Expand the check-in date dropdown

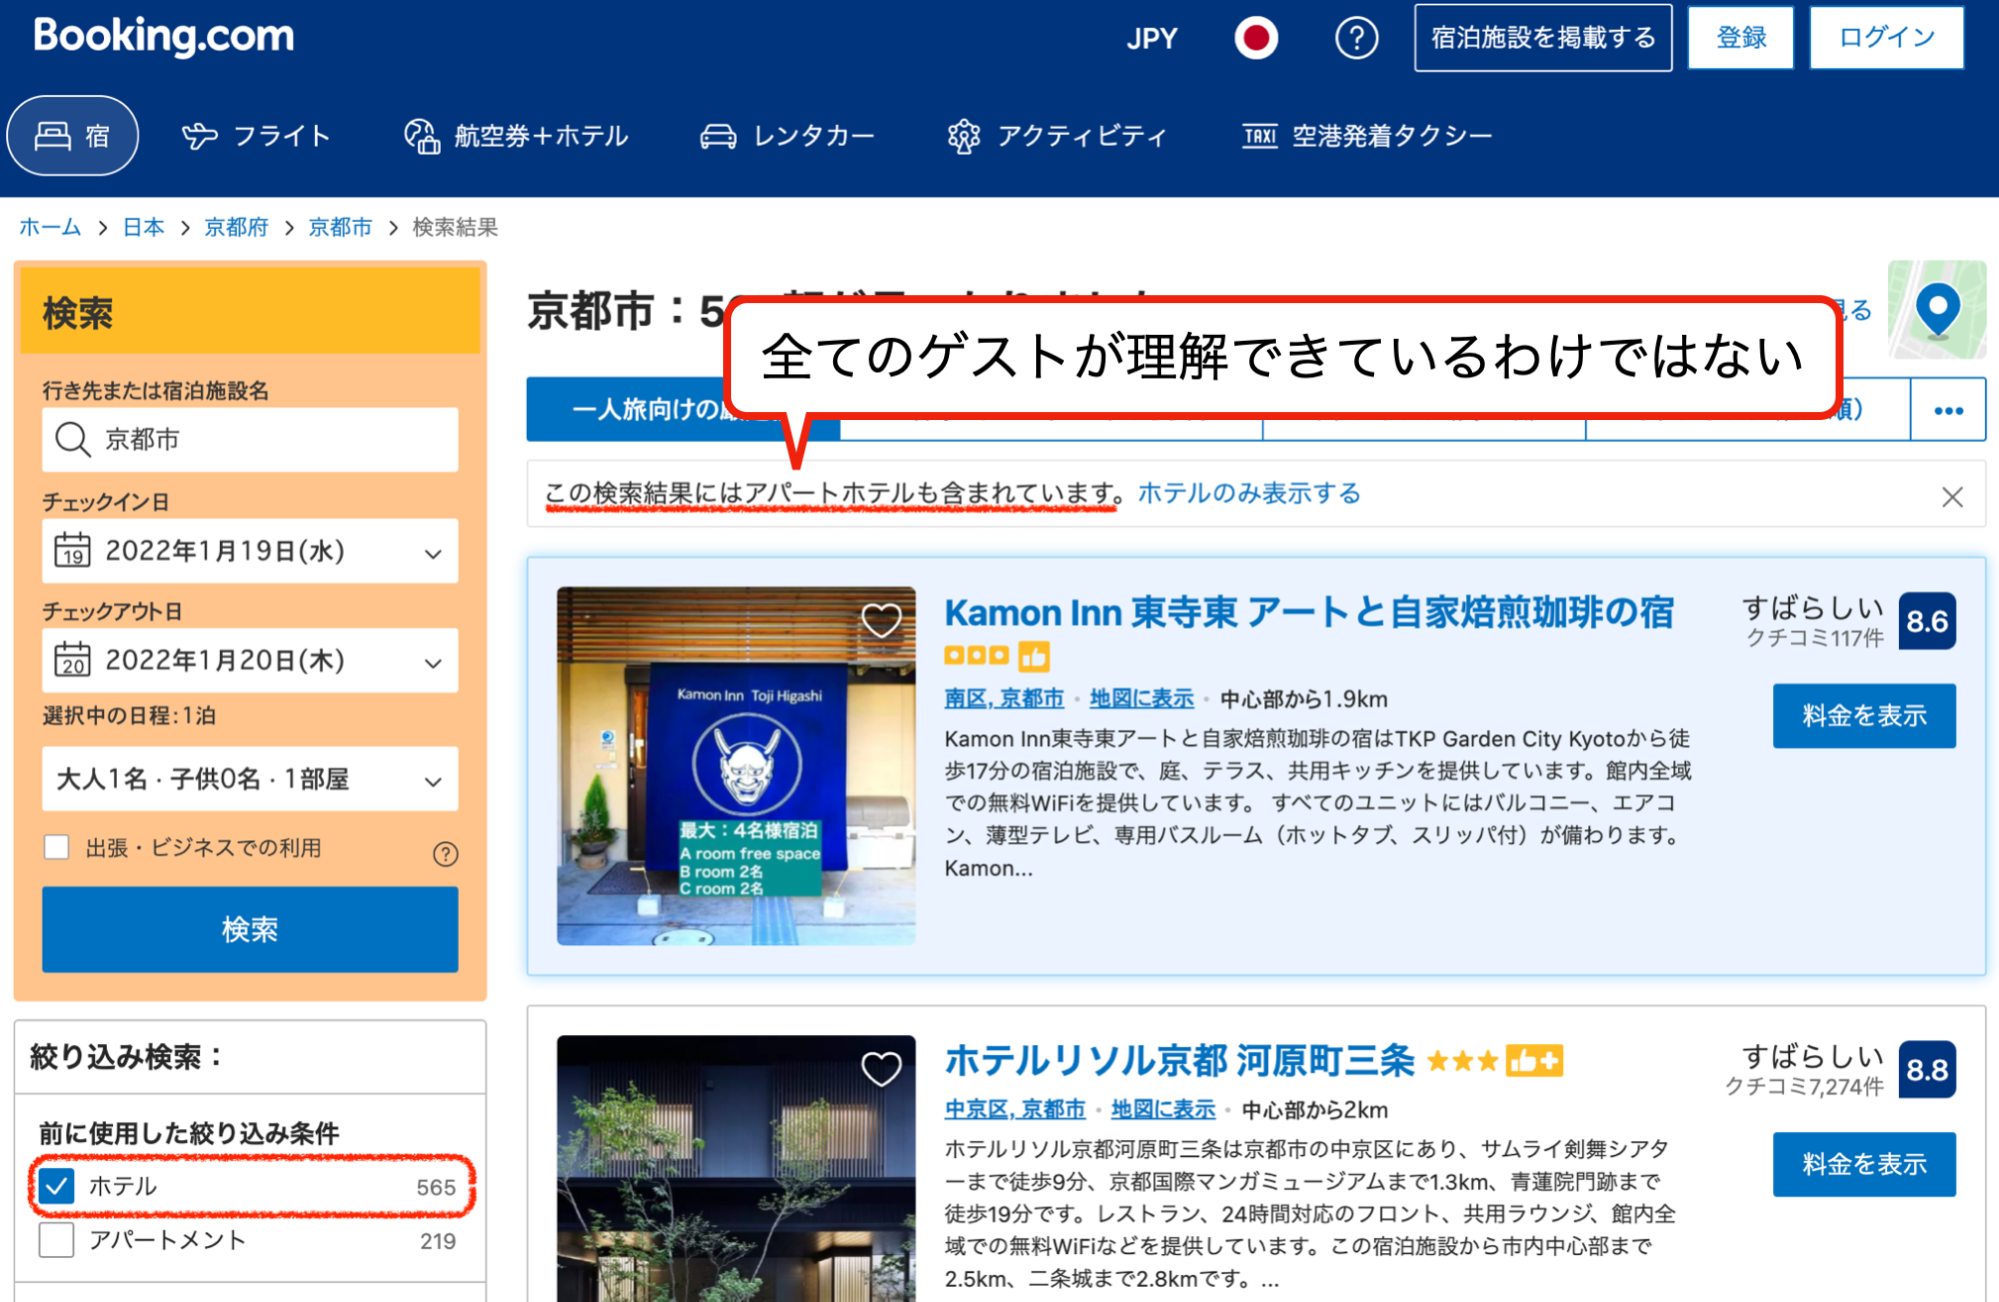point(250,551)
